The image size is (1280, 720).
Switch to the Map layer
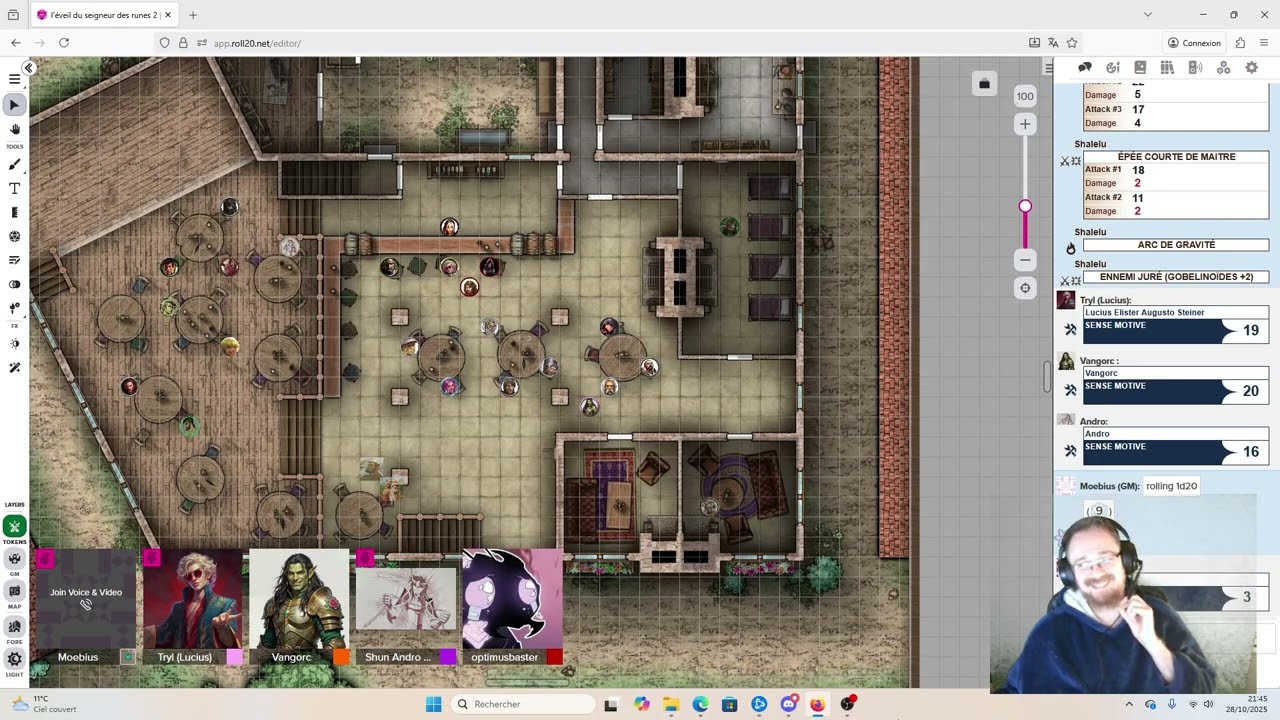[x=15, y=591]
